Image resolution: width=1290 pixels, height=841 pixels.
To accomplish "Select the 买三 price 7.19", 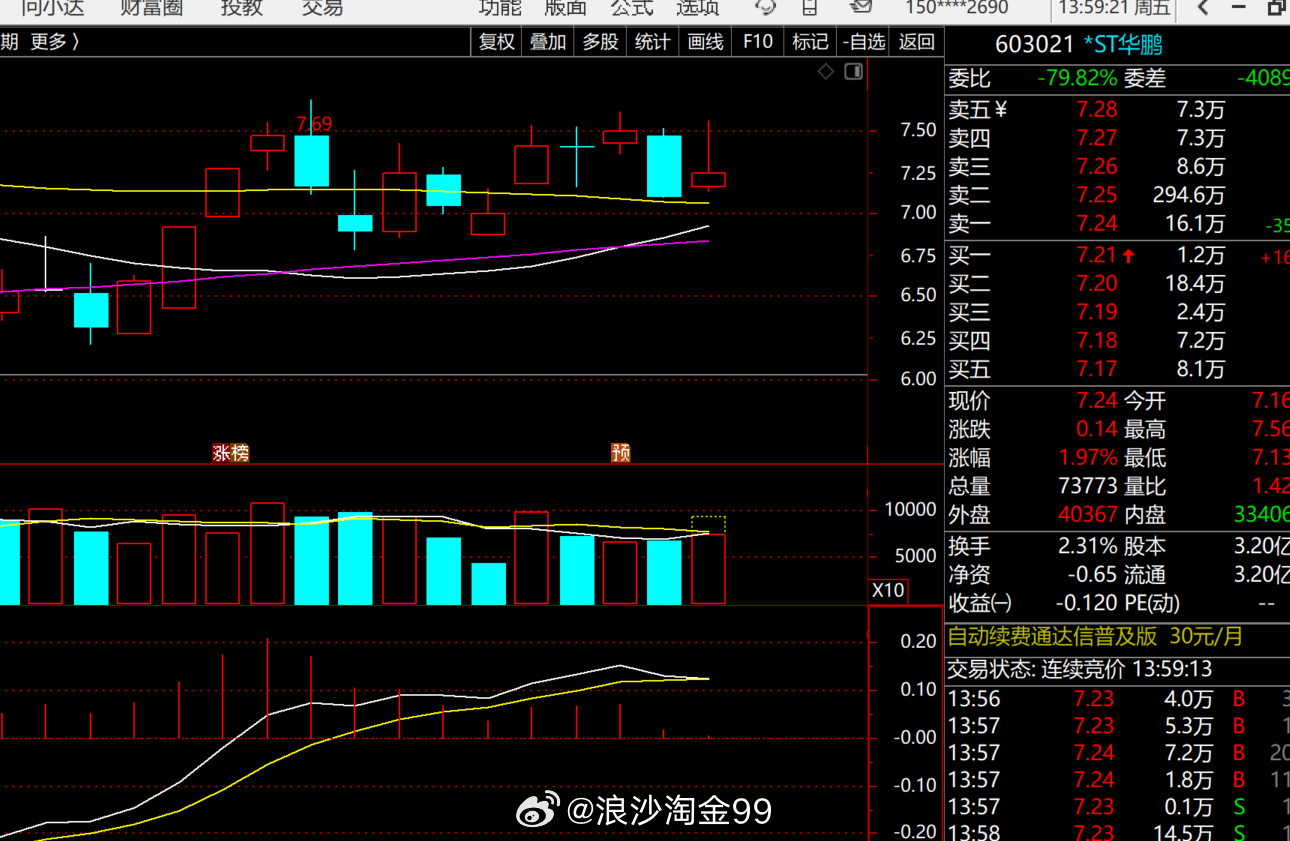I will tap(1097, 313).
